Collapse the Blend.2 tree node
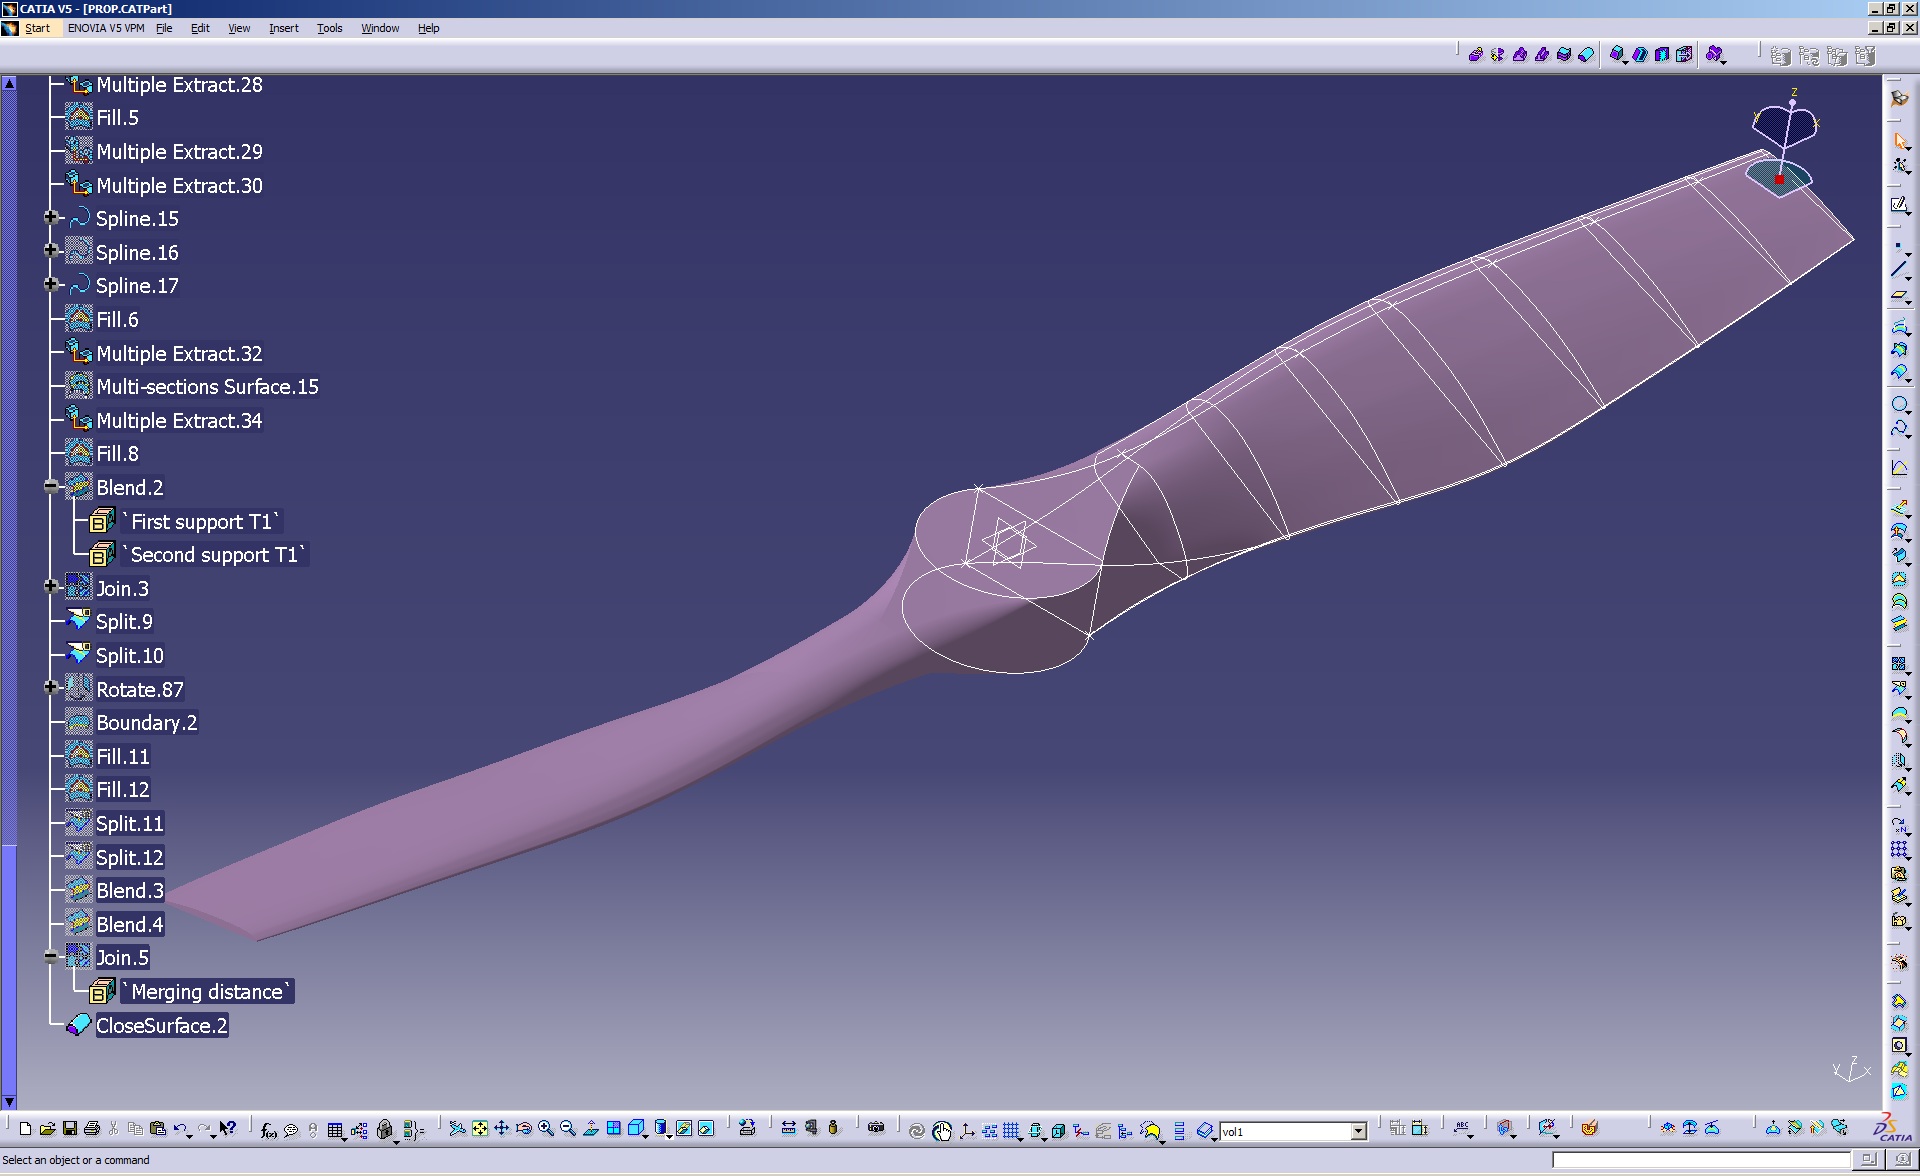Image resolution: width=1920 pixels, height=1176 pixels. (51, 487)
